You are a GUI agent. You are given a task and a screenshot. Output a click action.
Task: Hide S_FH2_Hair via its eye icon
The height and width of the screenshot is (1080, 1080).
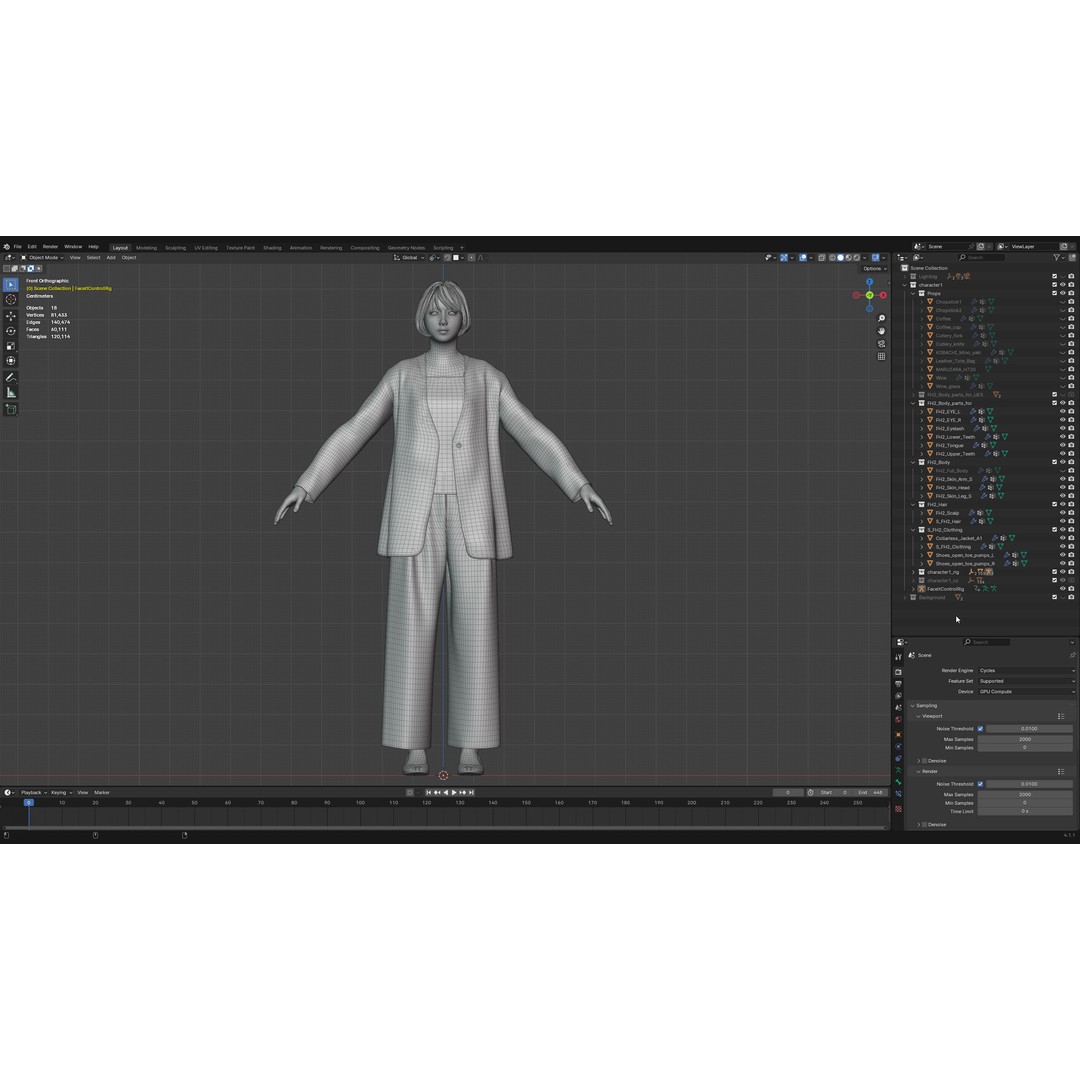coord(1063,521)
